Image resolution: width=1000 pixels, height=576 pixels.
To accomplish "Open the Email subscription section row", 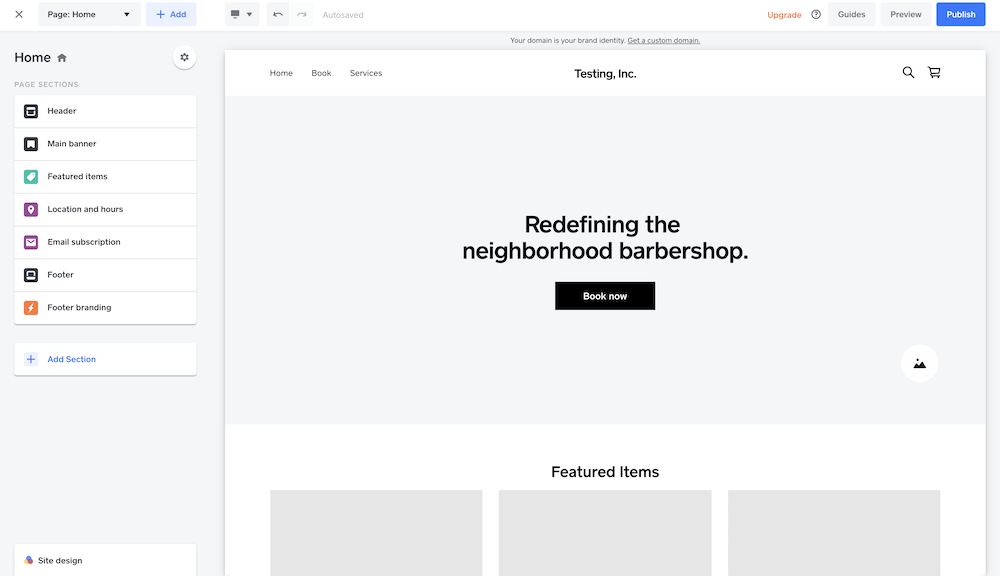I will click(105, 242).
